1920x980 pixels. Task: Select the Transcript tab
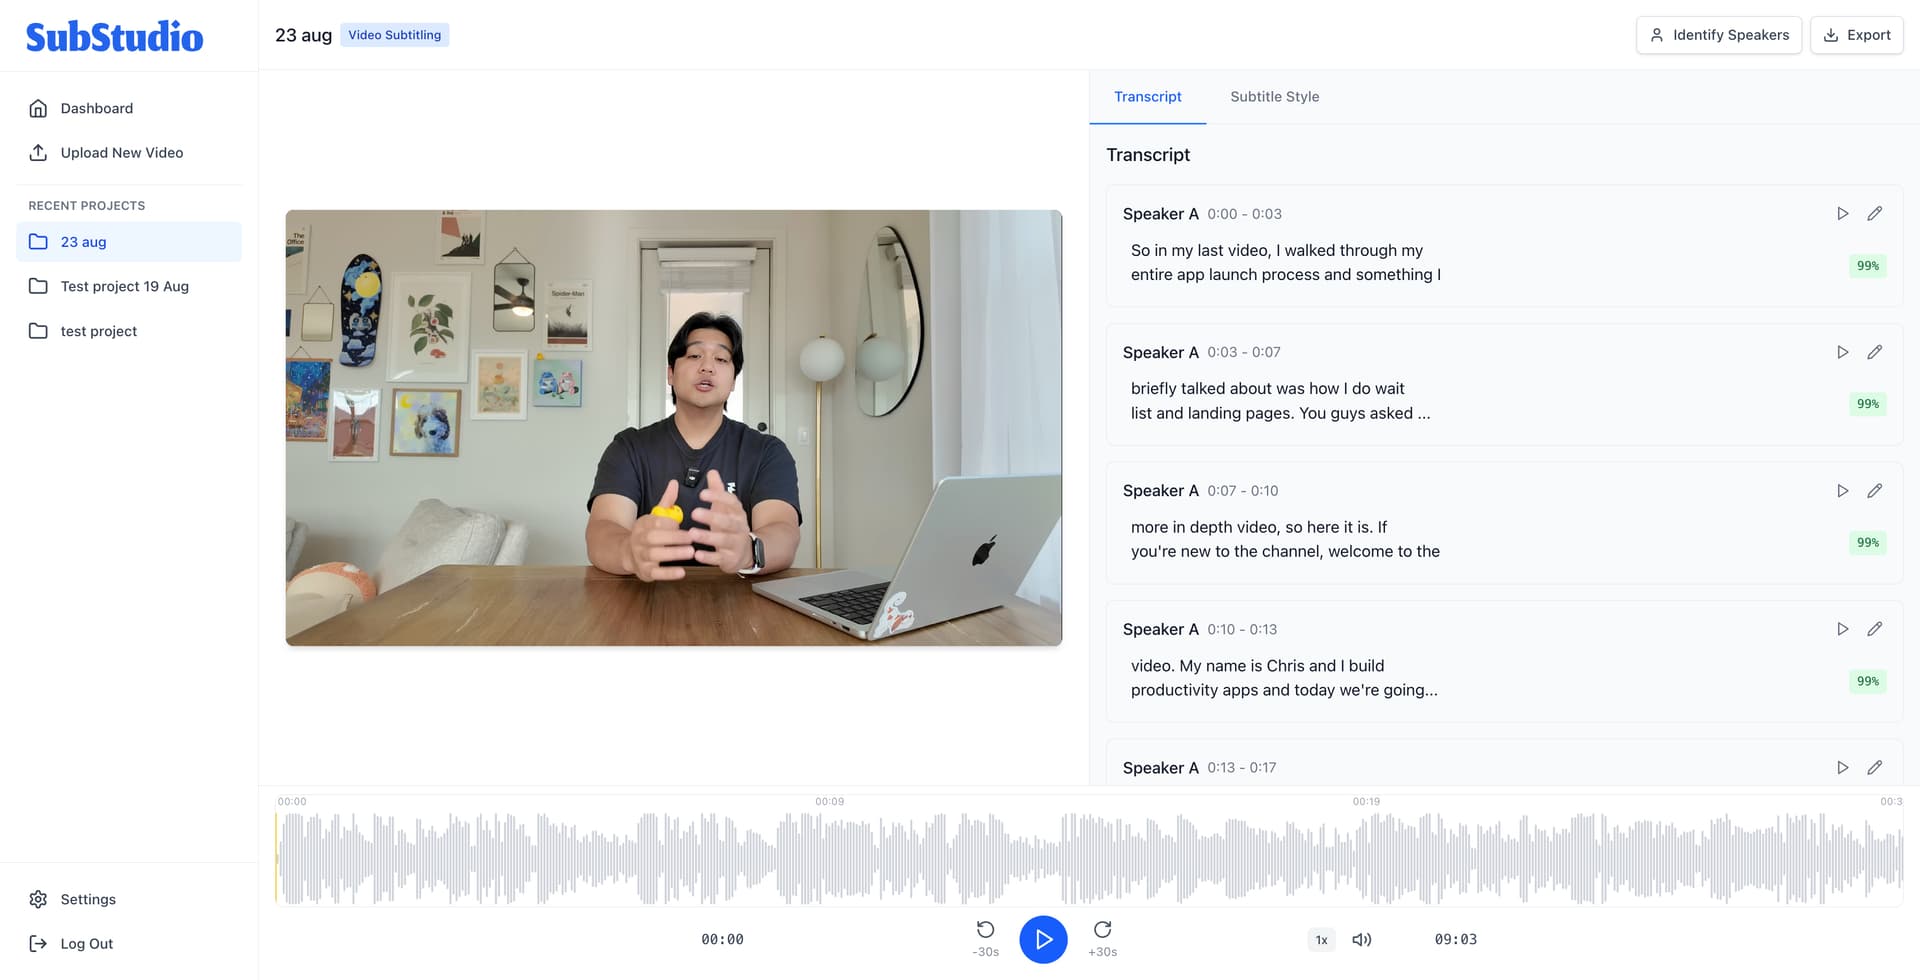pos(1147,97)
